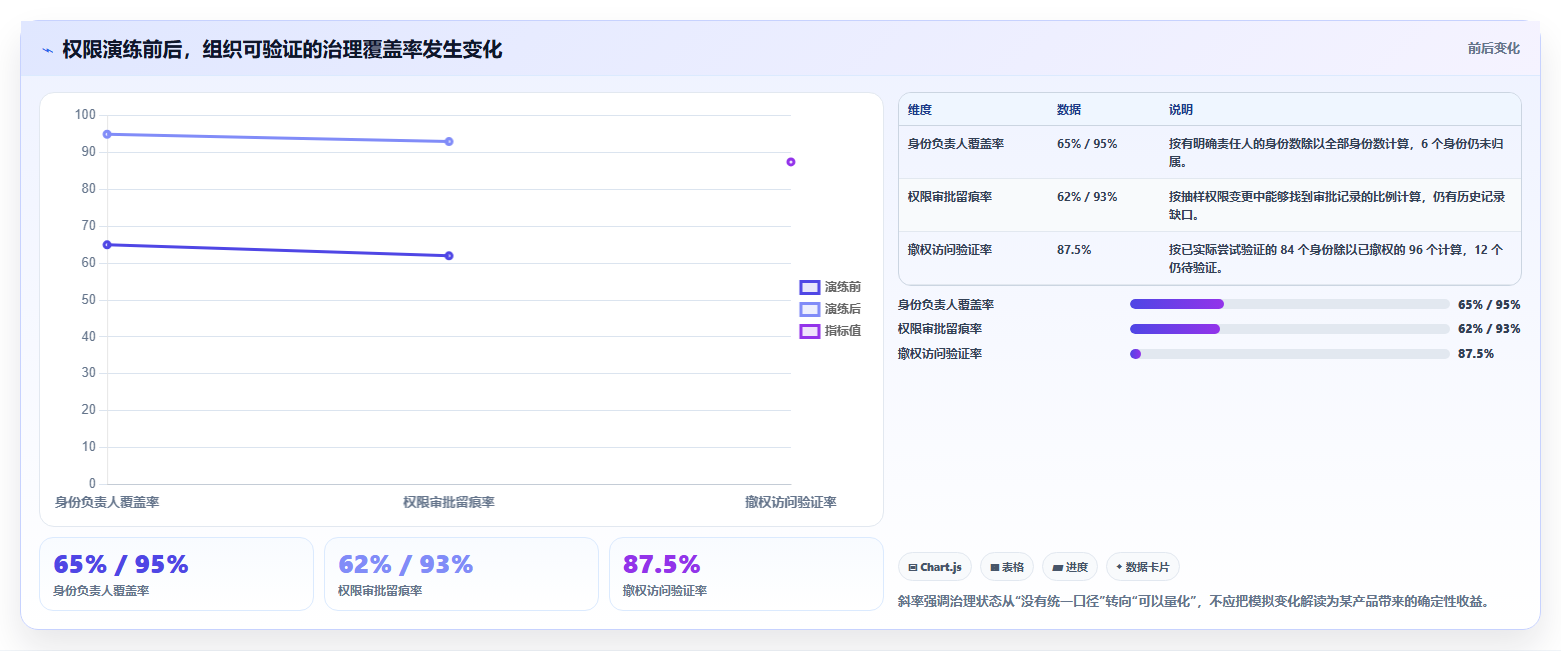Viewport: 1561px width, 651px height.
Task: Toggle the 演练后 legend entry
Action: point(830,309)
